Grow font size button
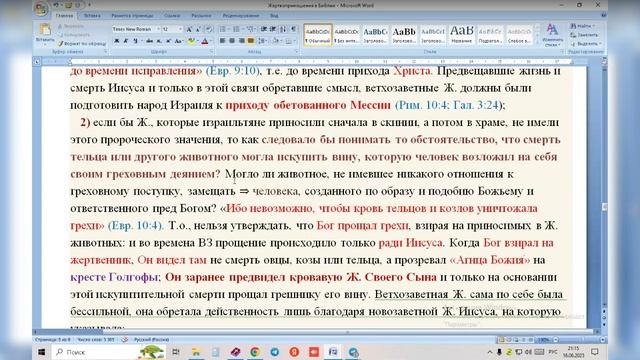 click(x=189, y=29)
